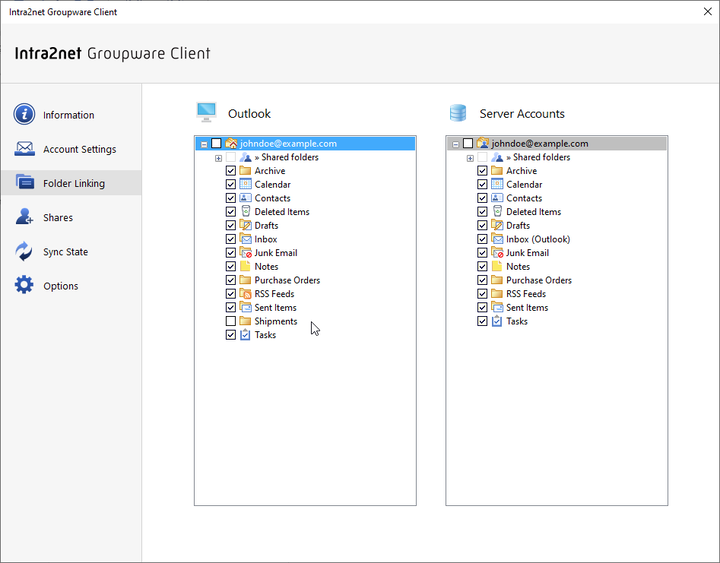The width and height of the screenshot is (720, 563).
Task: Toggle Outlook johndoe@example.com root checkbox
Action: [x=216, y=143]
